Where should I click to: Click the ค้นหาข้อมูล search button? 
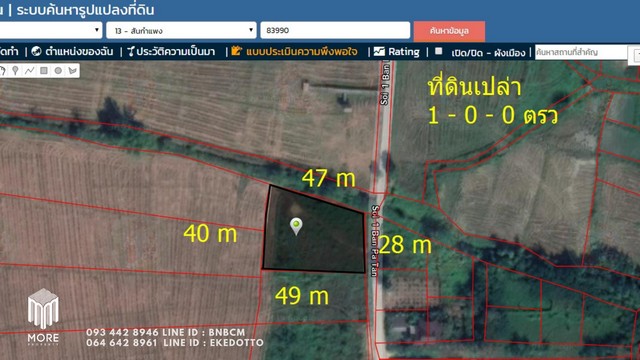[x=449, y=31]
